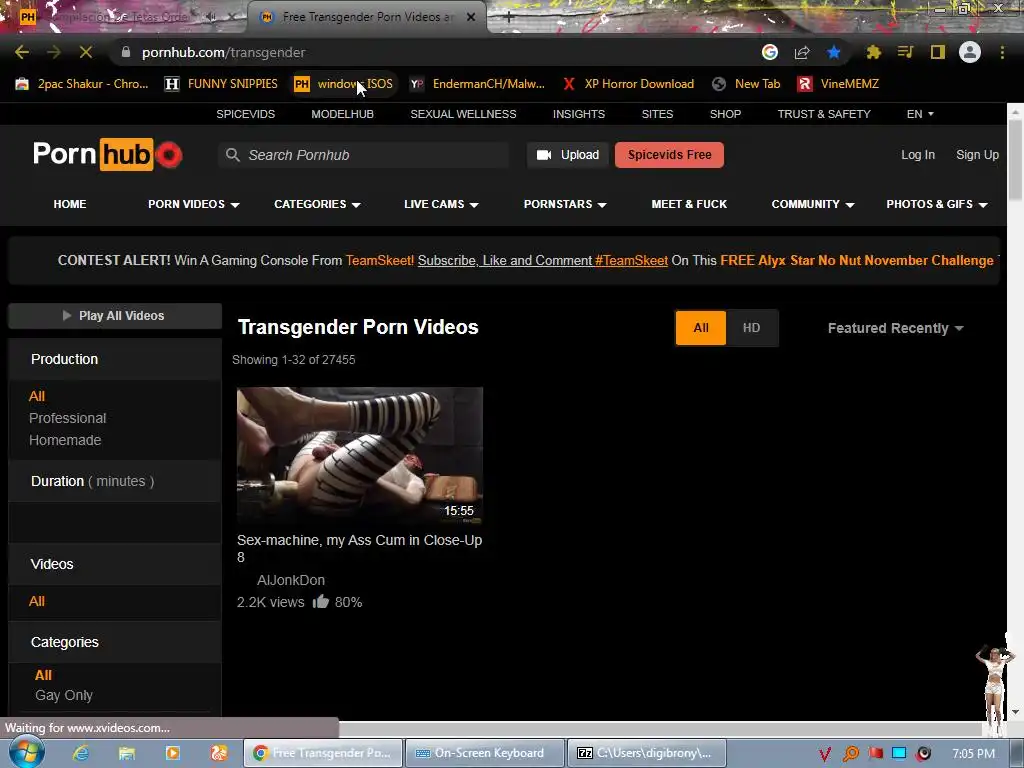The height and width of the screenshot is (768, 1024).
Task: Click the blue monitor icon in the system tray
Action: coord(899,754)
